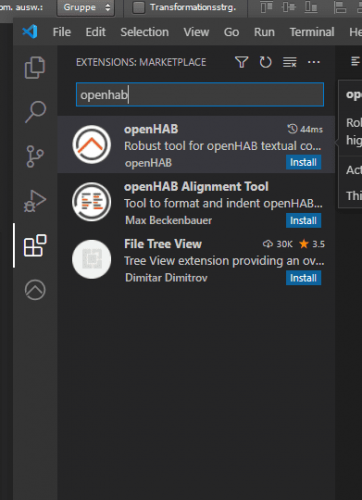Click the openHAB Alignment Tool logo
The height and width of the screenshot is (500, 362).
(92, 202)
